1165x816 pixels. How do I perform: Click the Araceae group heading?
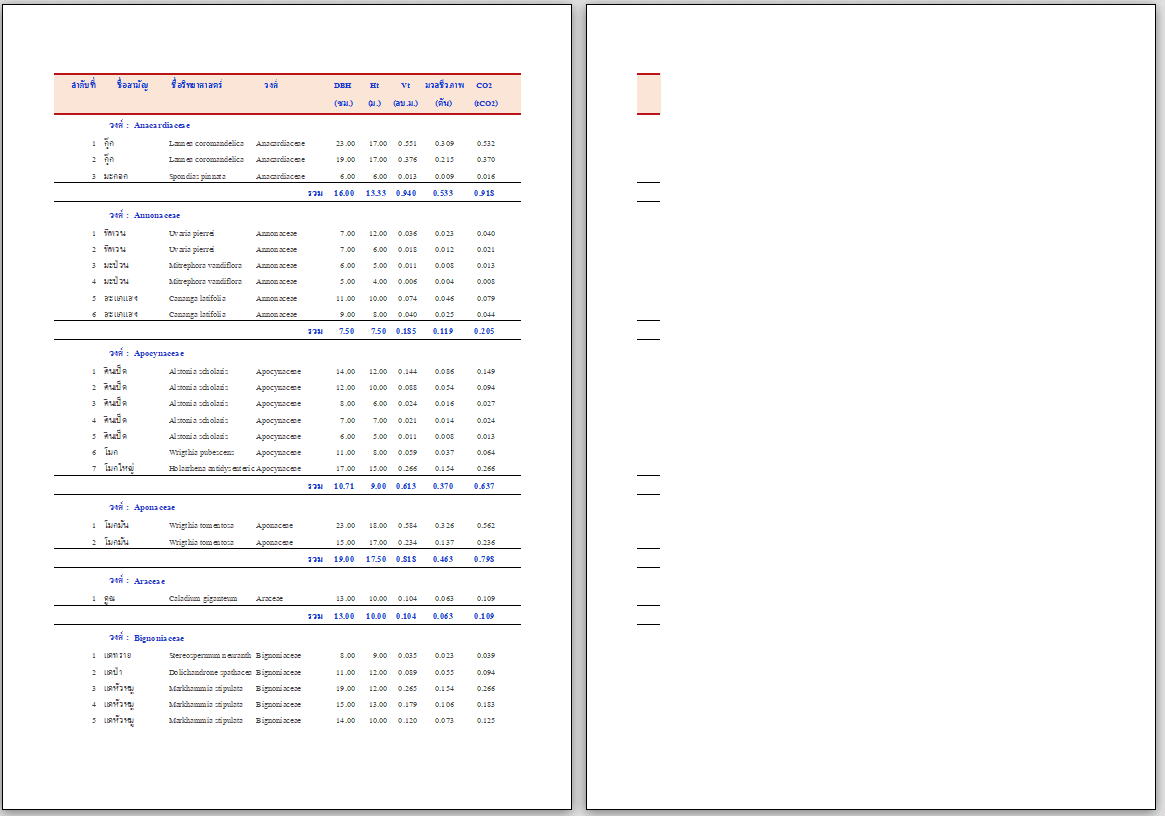coord(149,581)
